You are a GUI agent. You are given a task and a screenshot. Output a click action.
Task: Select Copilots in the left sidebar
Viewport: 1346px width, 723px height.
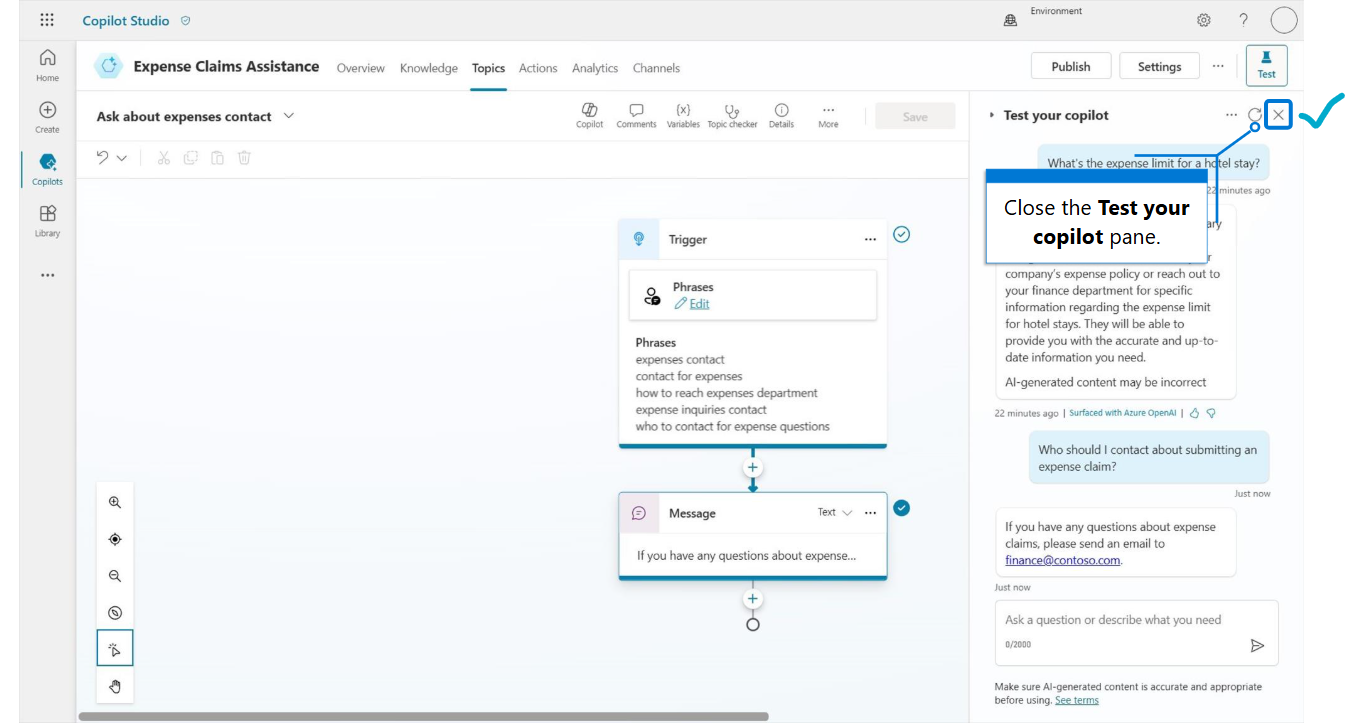click(47, 169)
